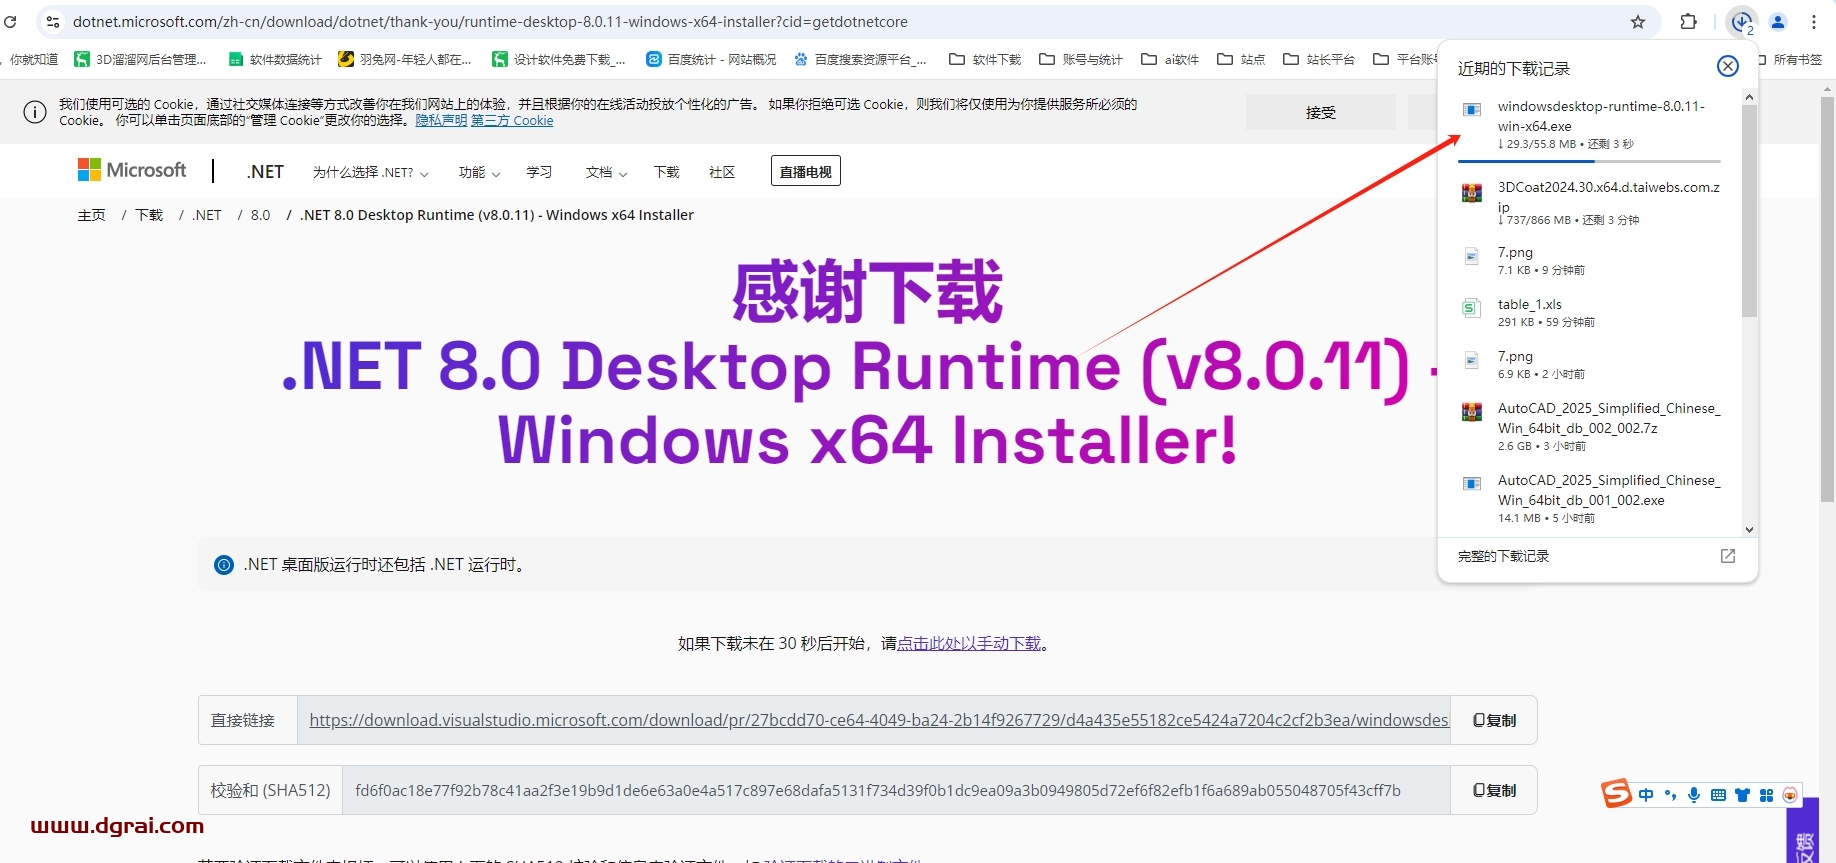Screen dimensions: 1836x863
Task: Open 完整的下载记录 full history
Action: coord(1503,556)
